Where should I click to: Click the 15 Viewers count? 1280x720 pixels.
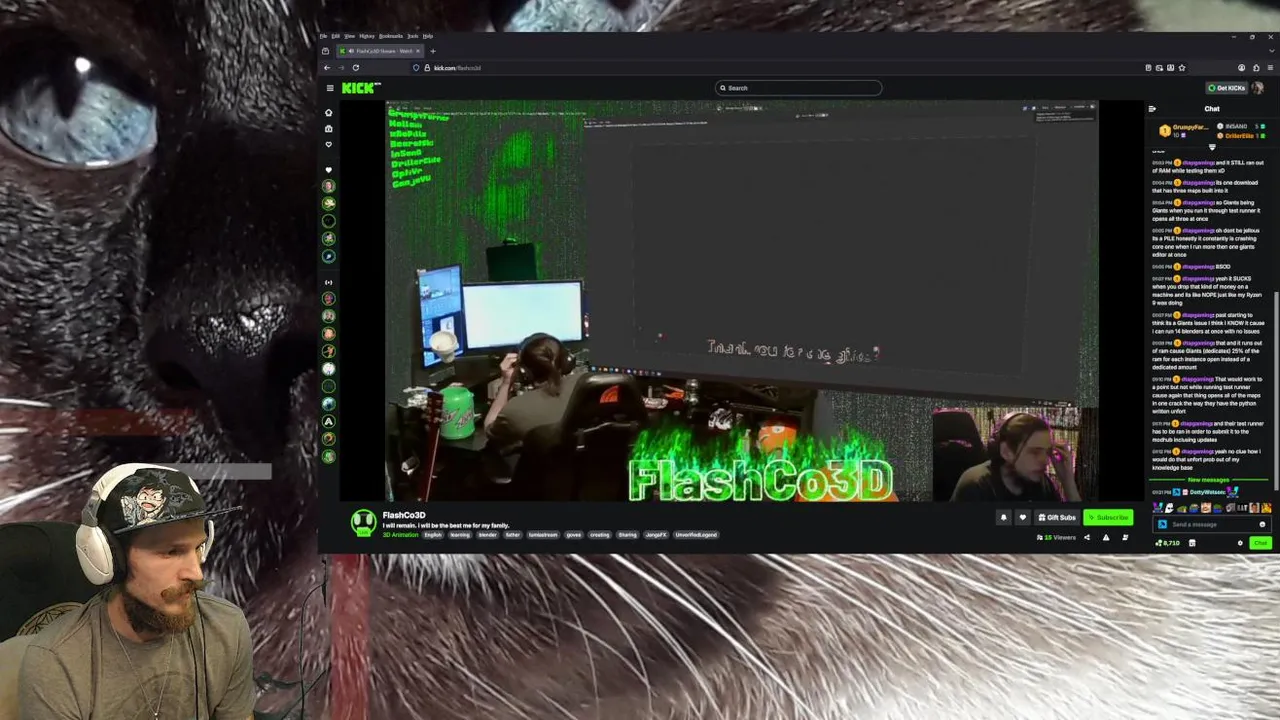tap(1057, 537)
